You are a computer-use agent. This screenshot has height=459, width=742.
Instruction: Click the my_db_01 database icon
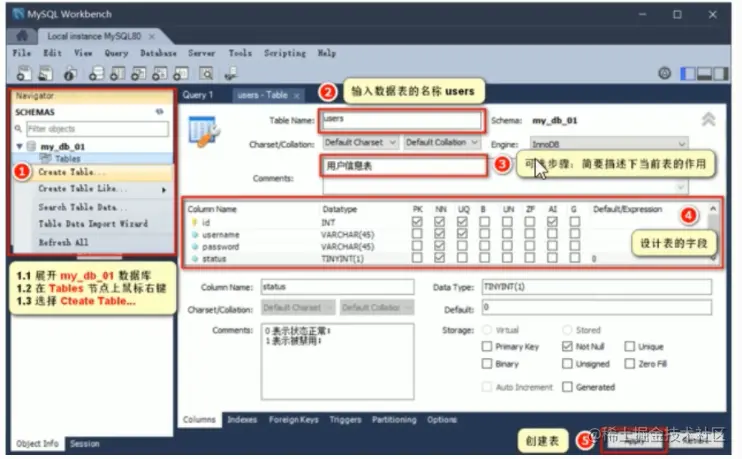32,146
